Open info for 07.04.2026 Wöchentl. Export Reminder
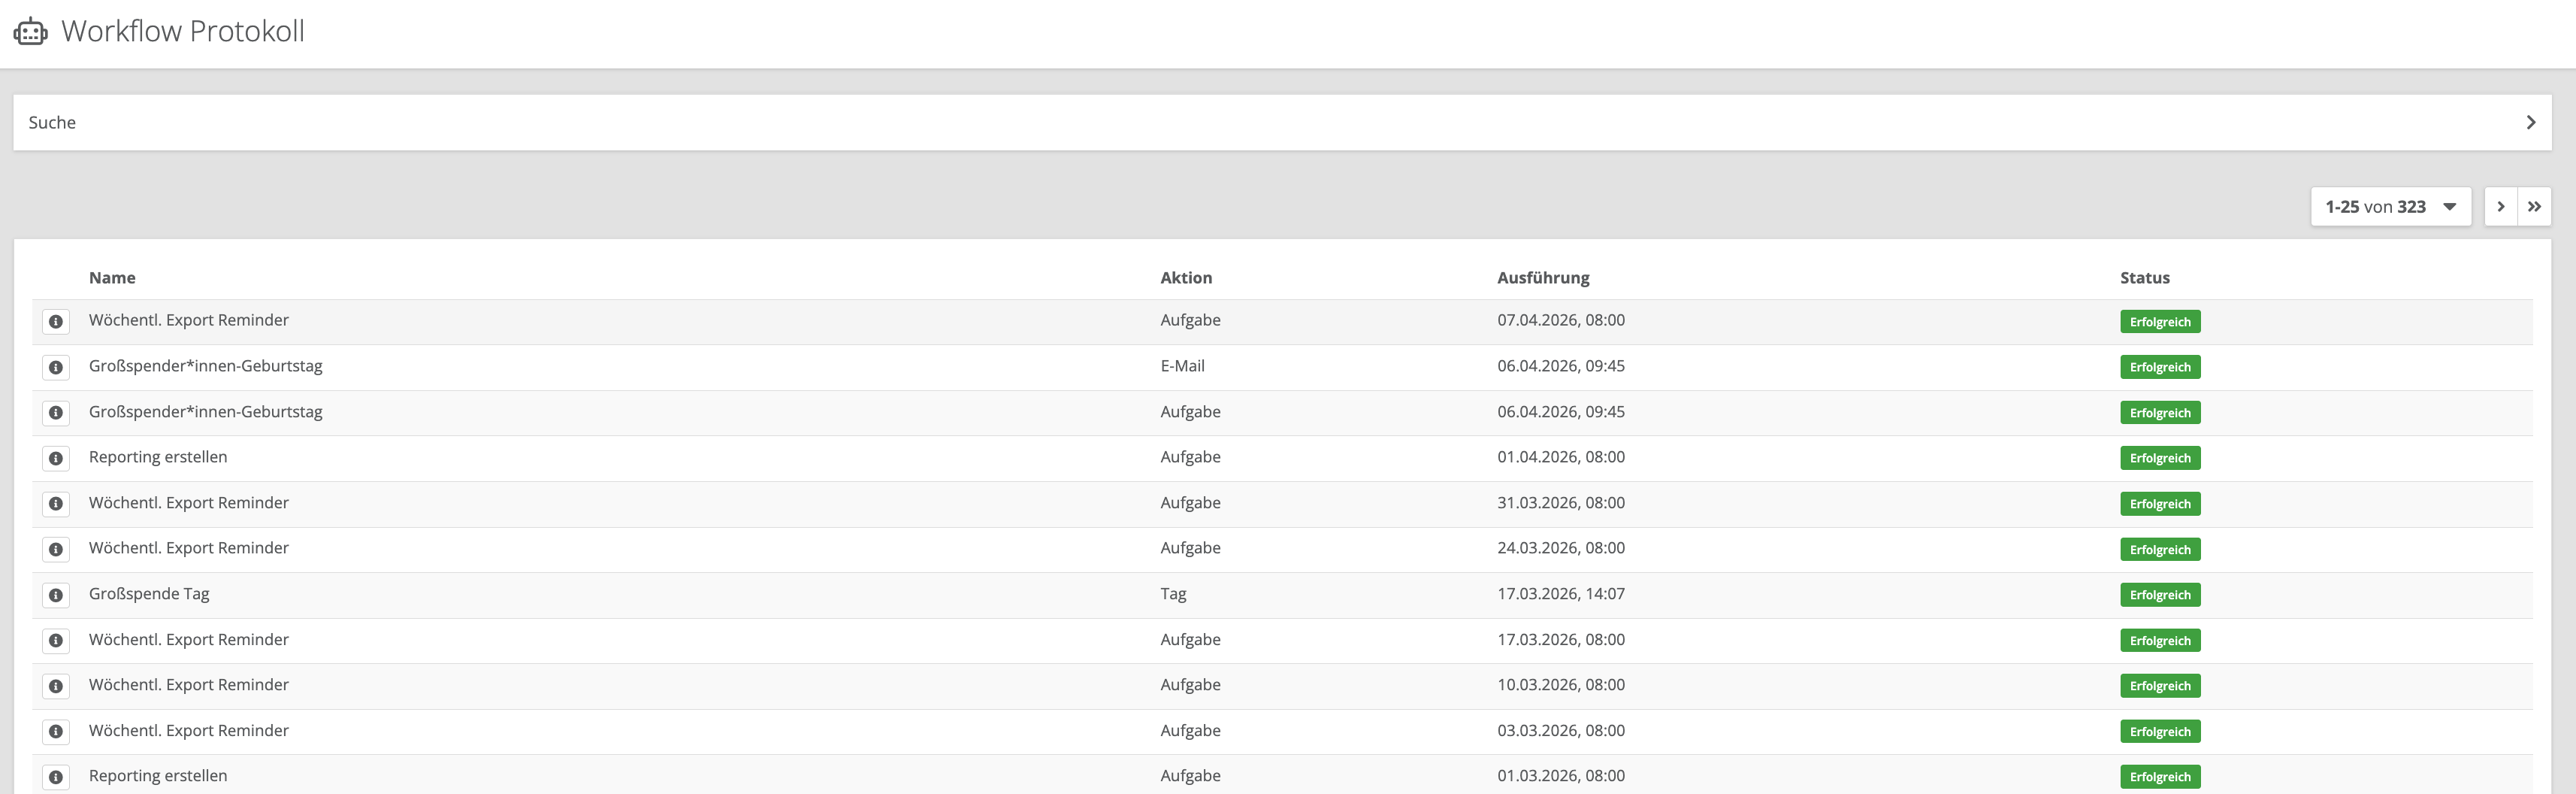Viewport: 2576px width, 794px height. [56, 322]
